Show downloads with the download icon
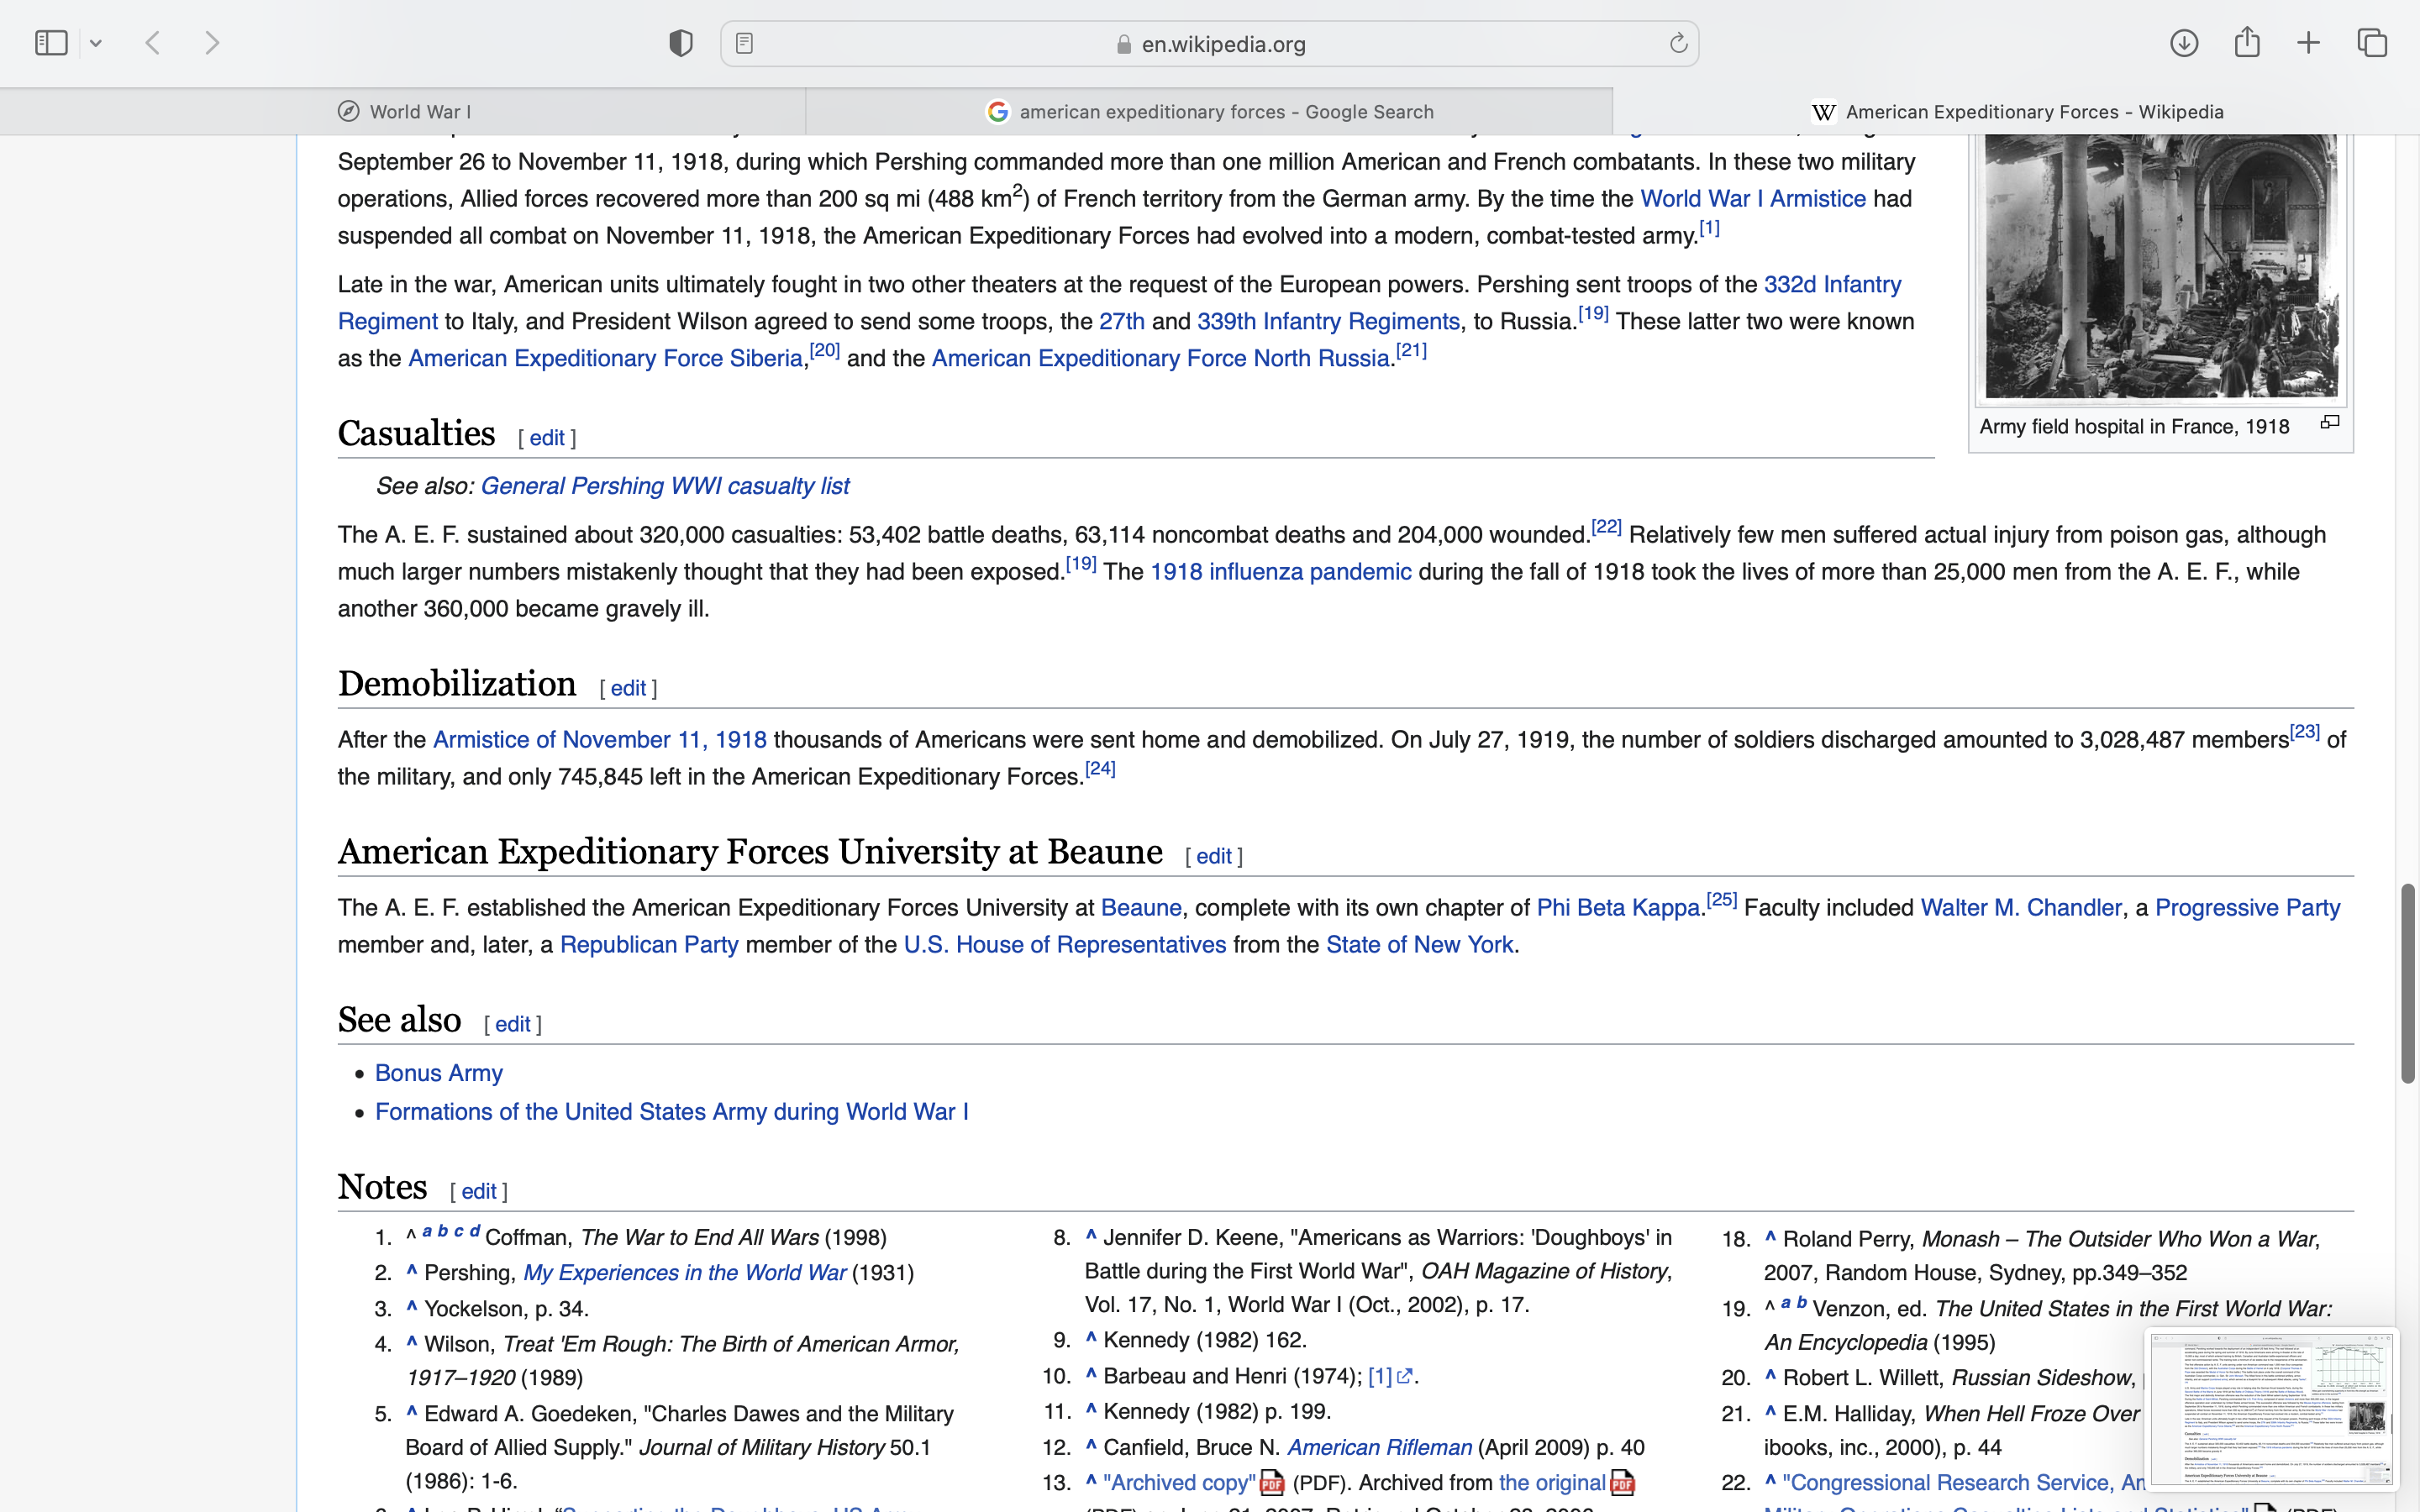The image size is (2420, 1512). [2184, 43]
